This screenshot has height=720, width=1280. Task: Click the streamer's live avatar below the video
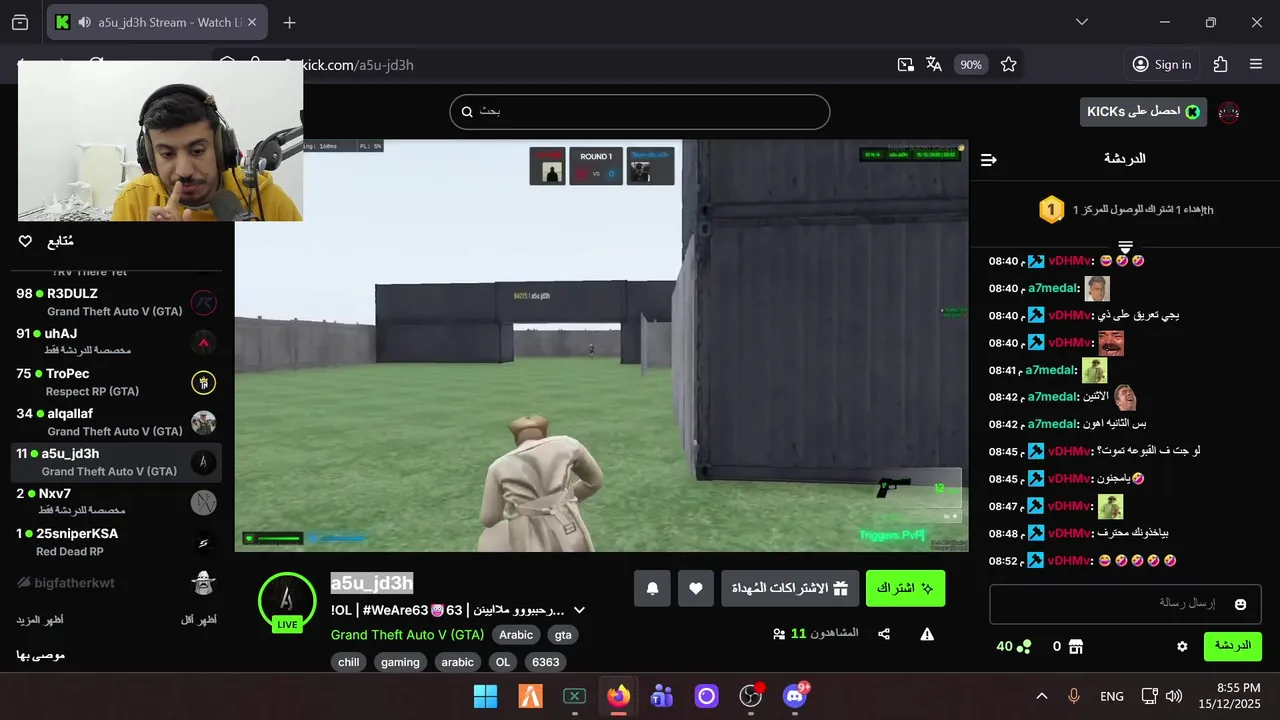(x=287, y=601)
